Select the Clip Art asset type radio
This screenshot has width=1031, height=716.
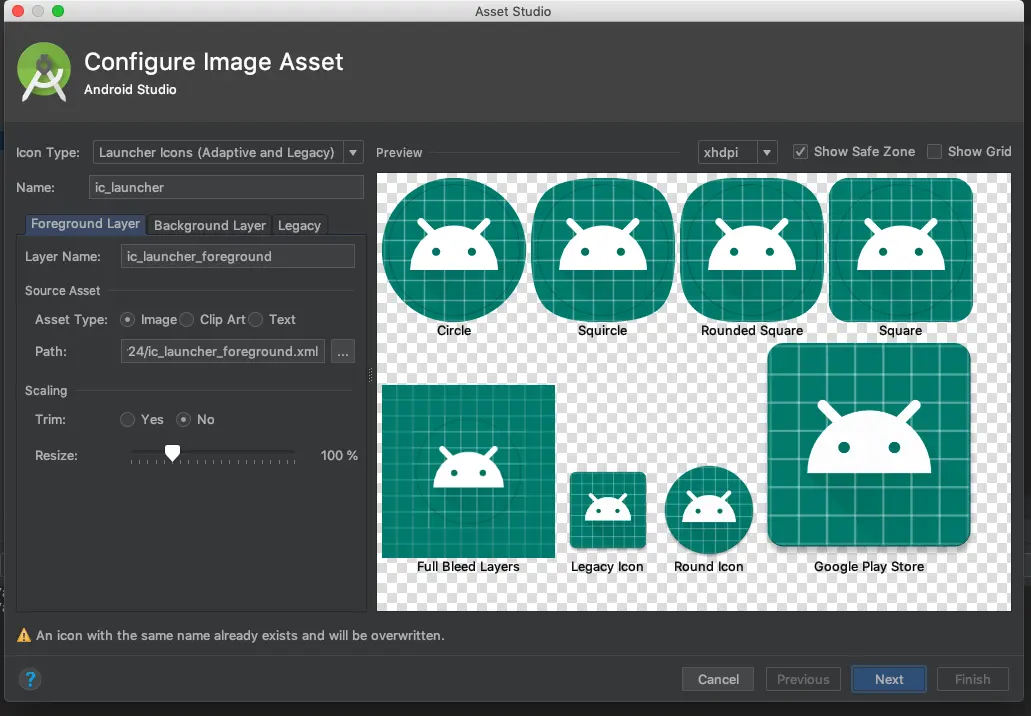pyautogui.click(x=187, y=320)
